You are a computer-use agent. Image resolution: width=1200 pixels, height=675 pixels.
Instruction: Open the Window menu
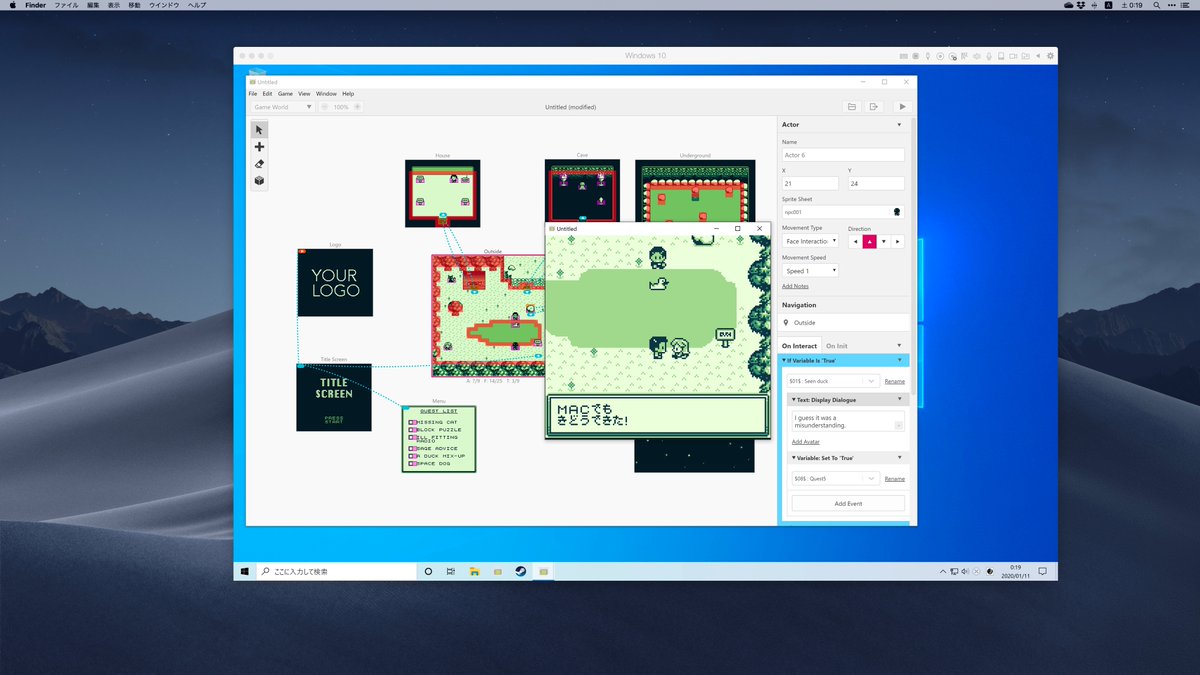326,94
